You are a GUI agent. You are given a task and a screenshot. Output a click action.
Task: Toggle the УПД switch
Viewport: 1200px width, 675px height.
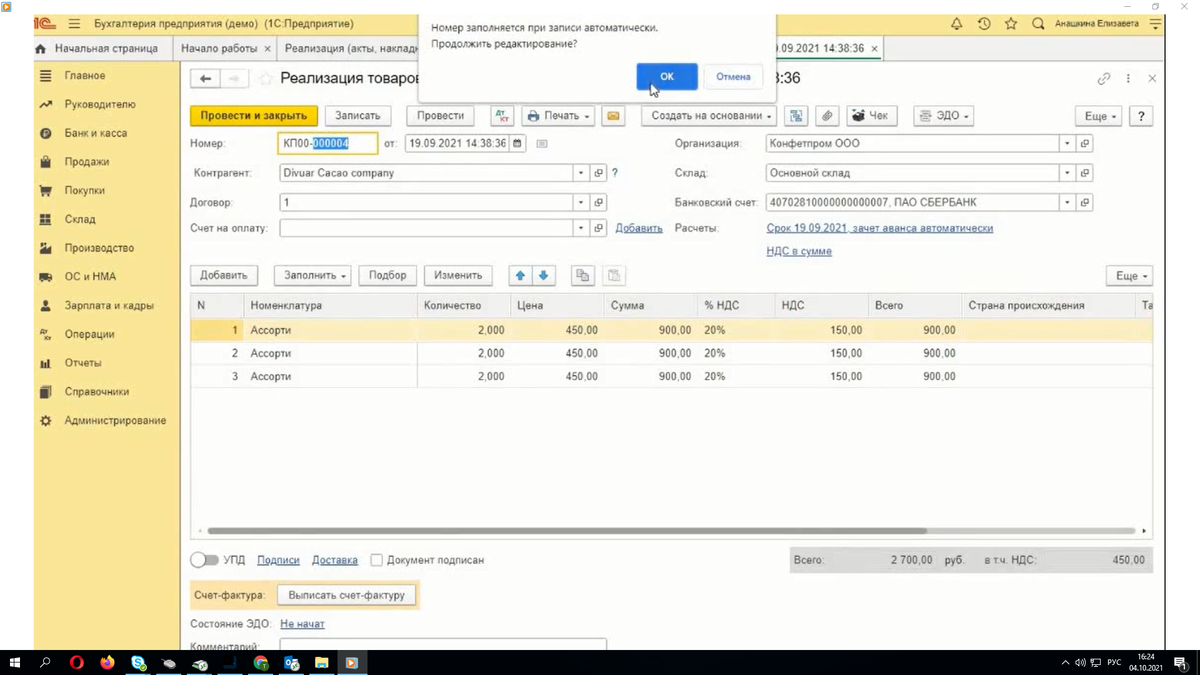[x=204, y=560]
